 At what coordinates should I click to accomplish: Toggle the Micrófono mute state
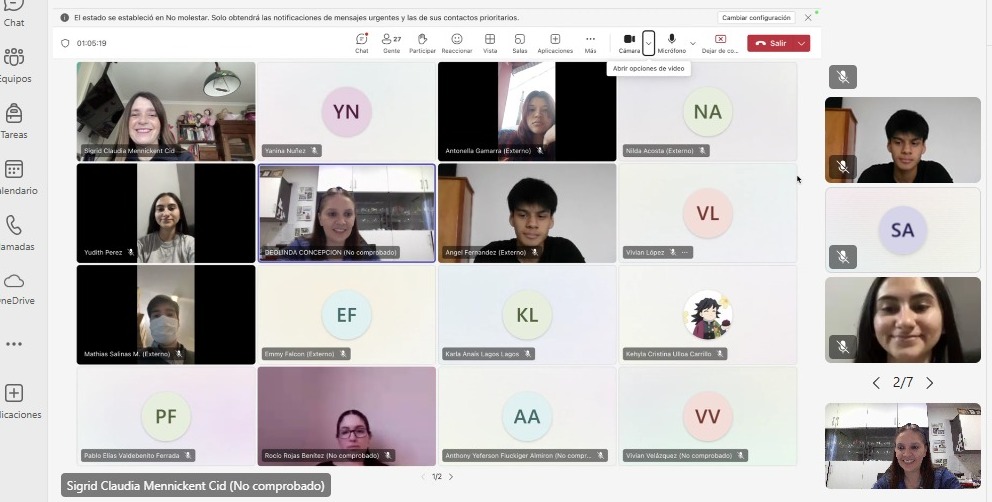(672, 42)
